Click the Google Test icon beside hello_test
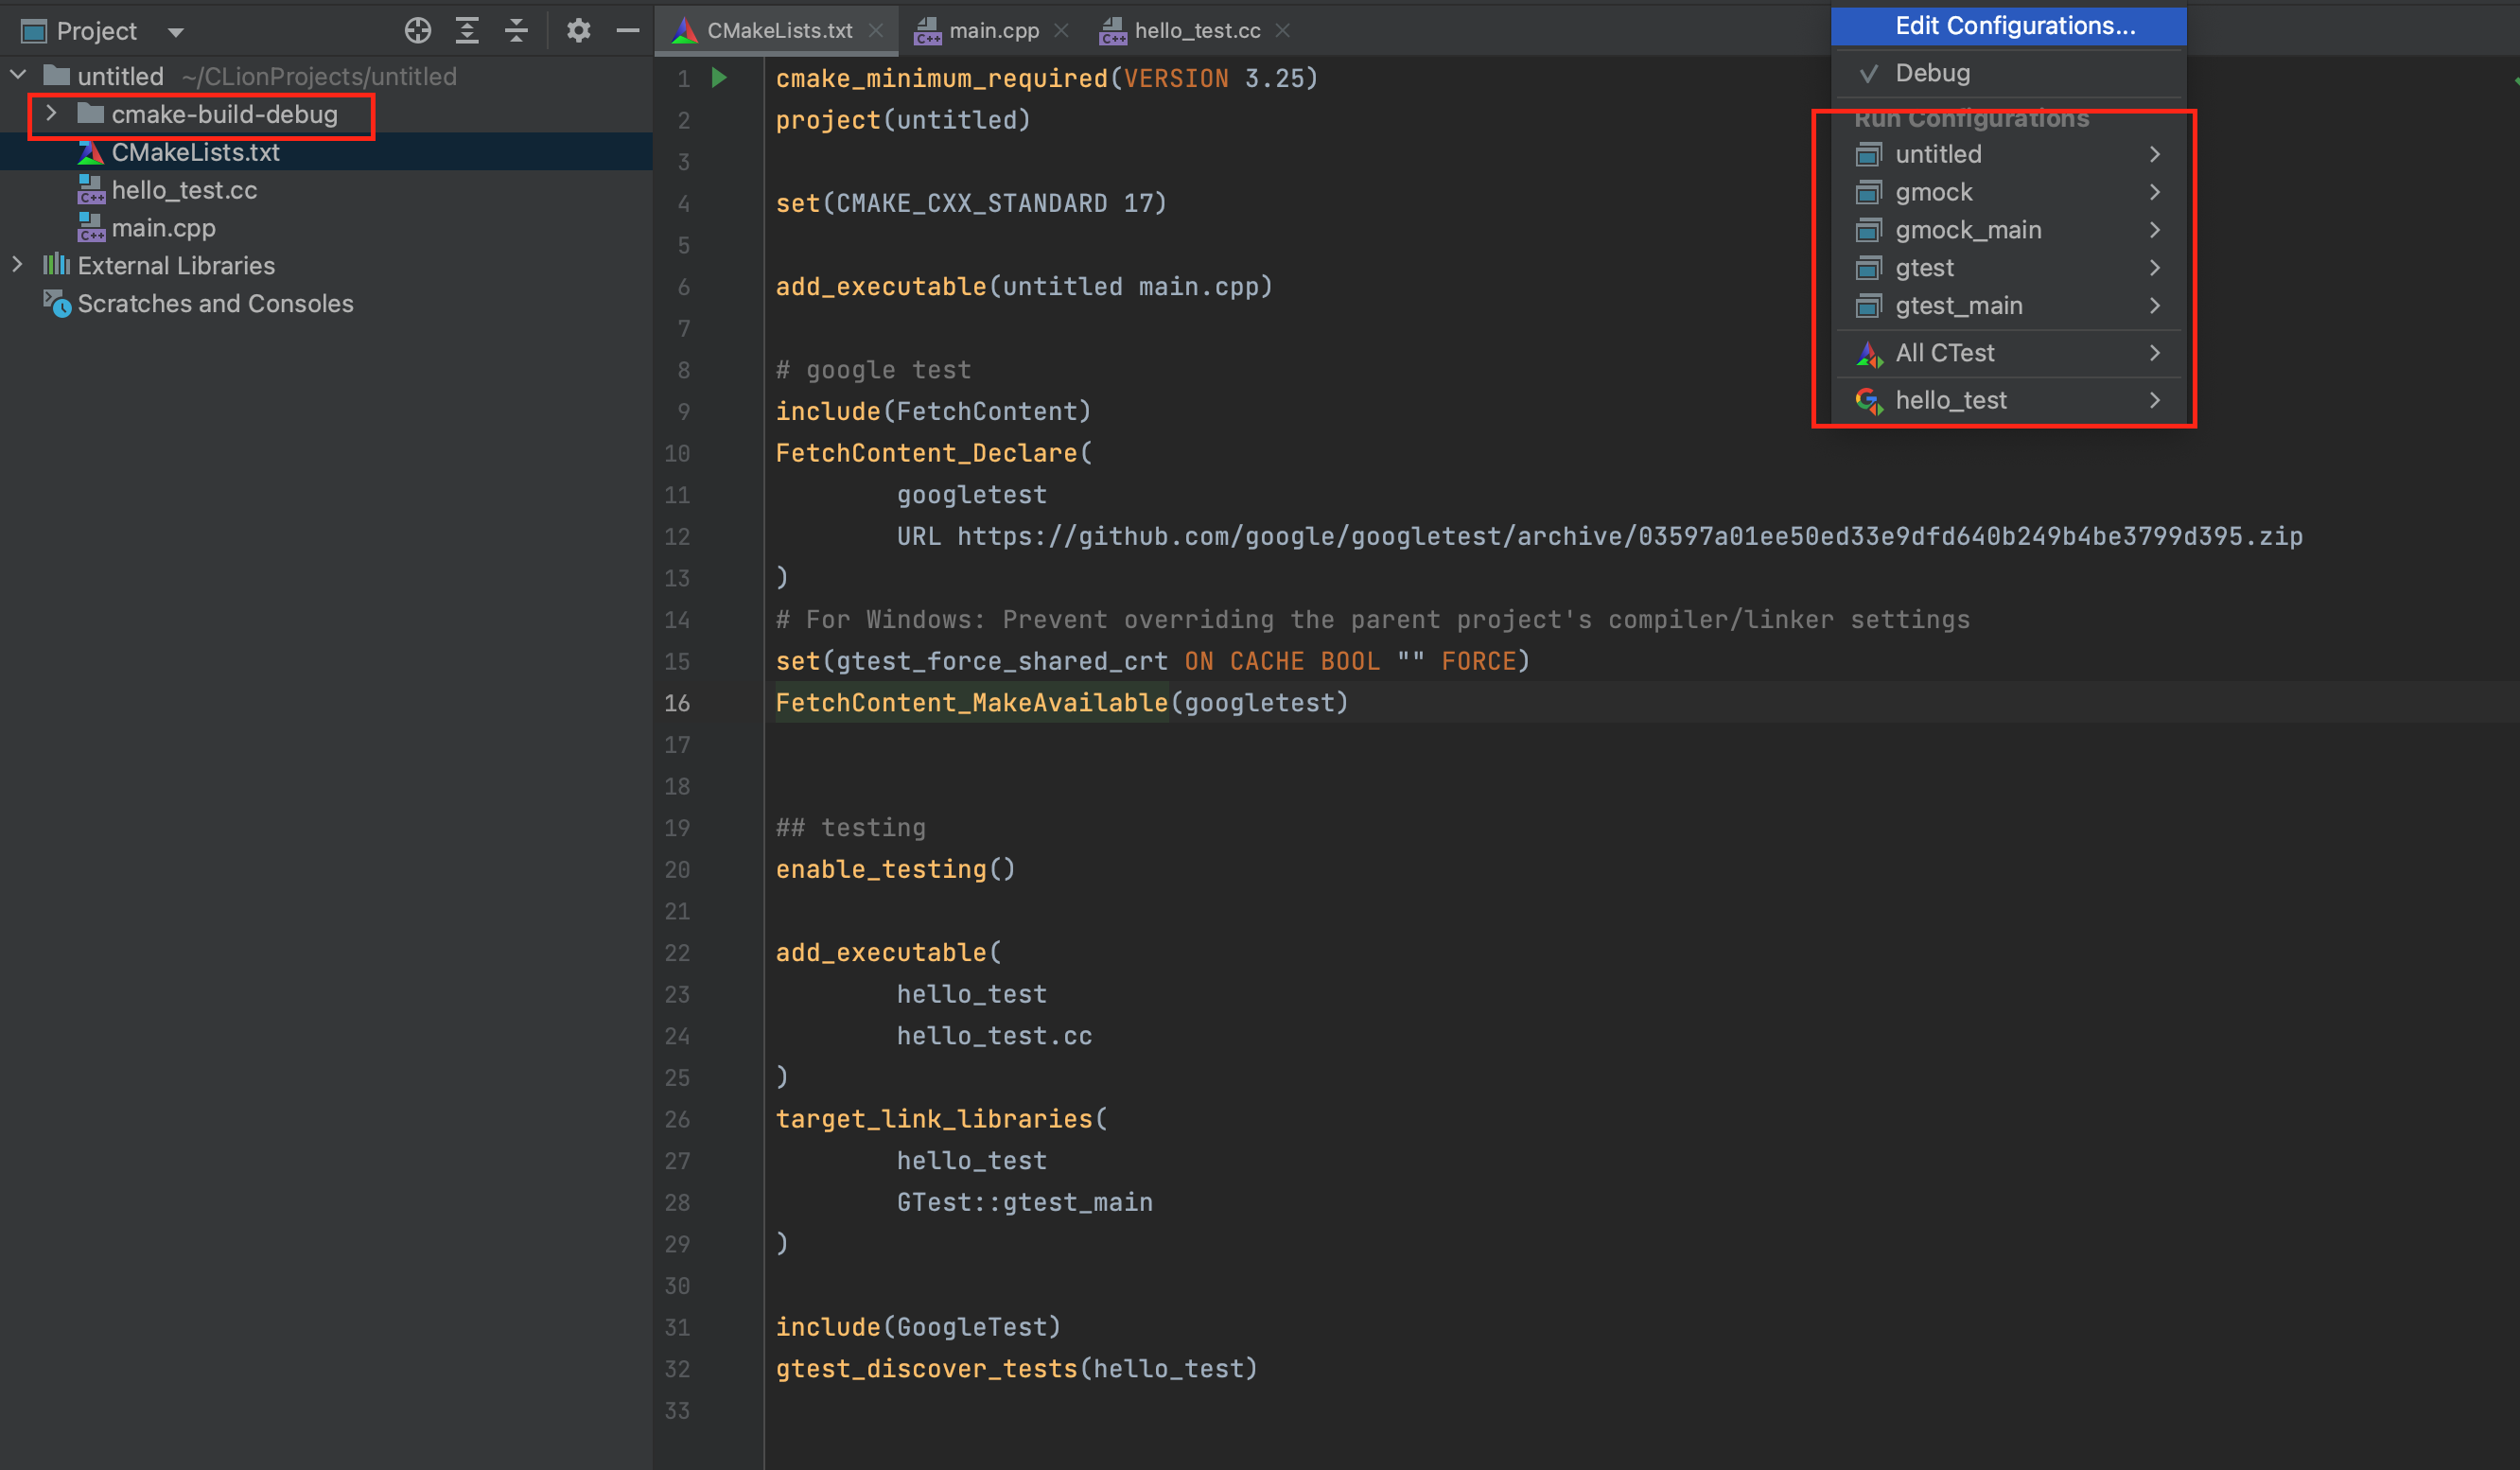Viewport: 2520px width, 1470px height. click(1868, 401)
